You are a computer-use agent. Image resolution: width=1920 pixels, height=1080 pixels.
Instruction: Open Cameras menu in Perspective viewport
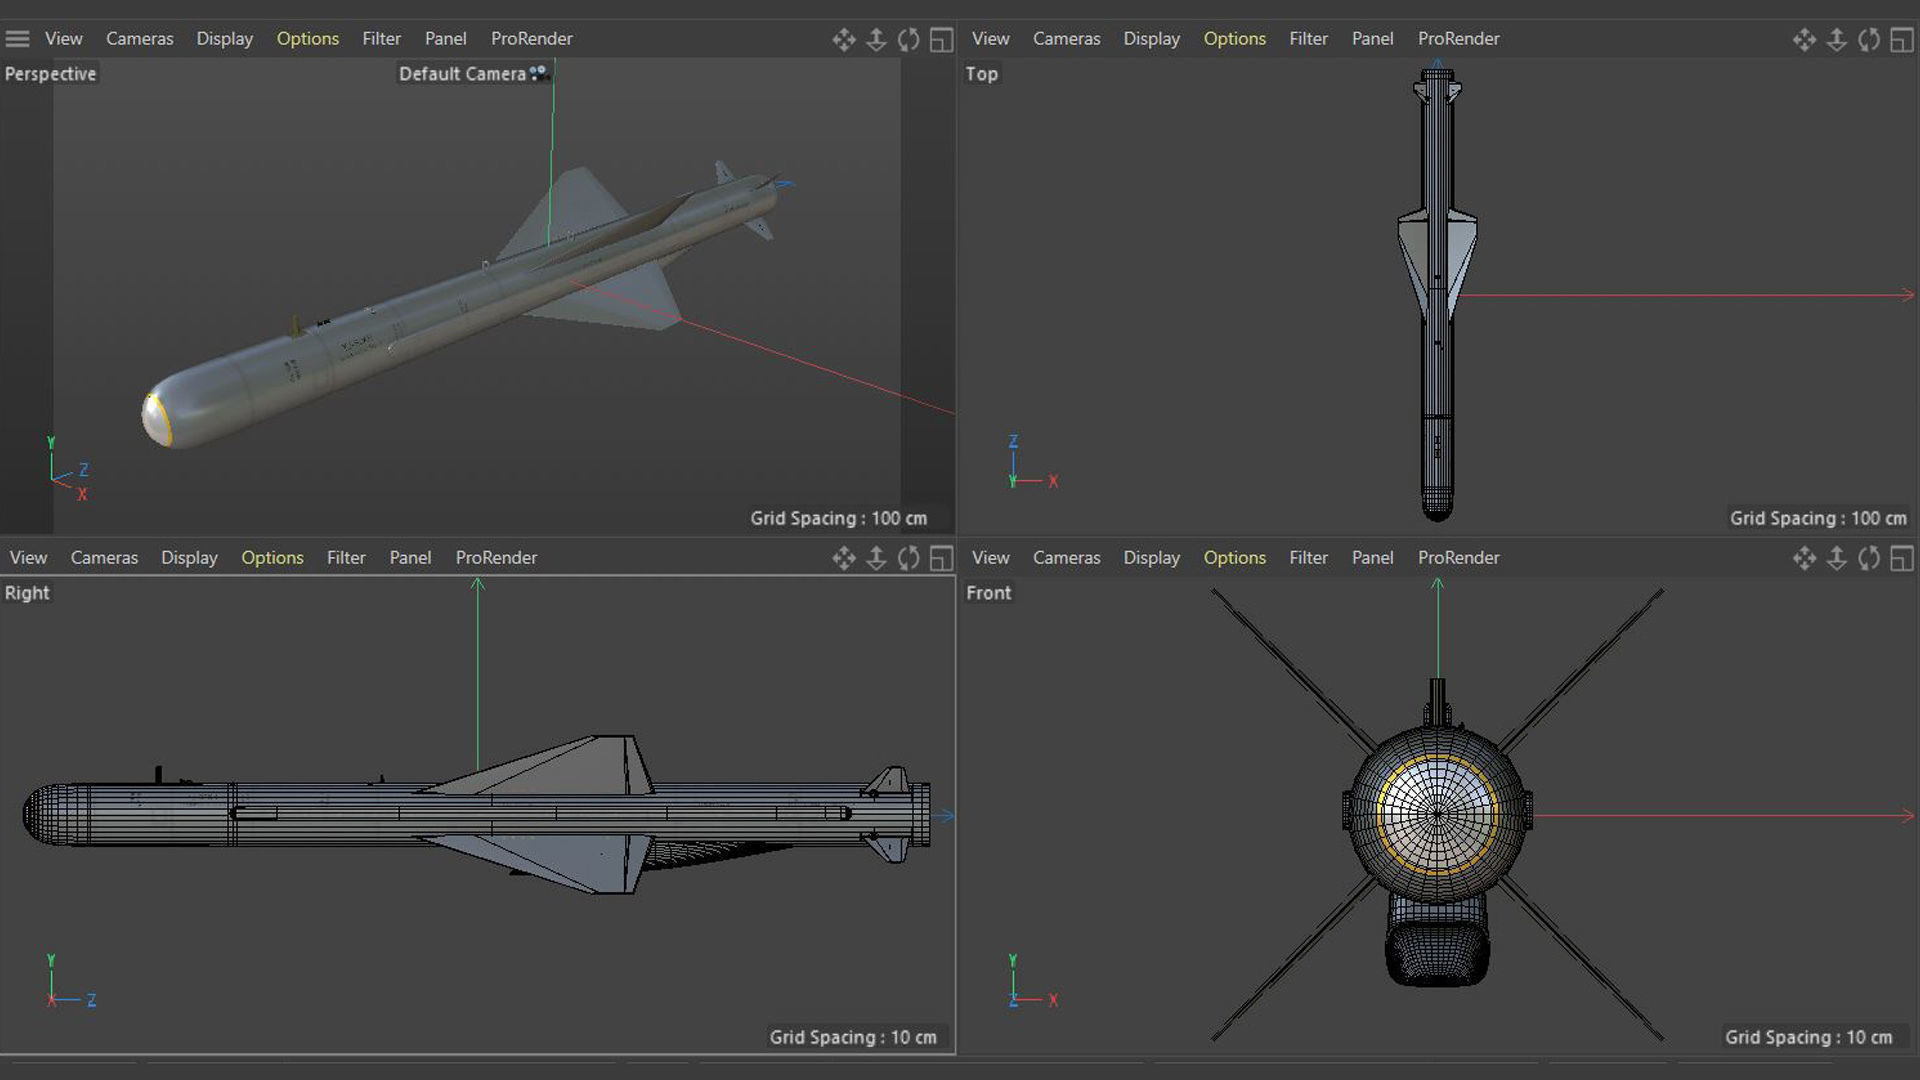tap(139, 39)
